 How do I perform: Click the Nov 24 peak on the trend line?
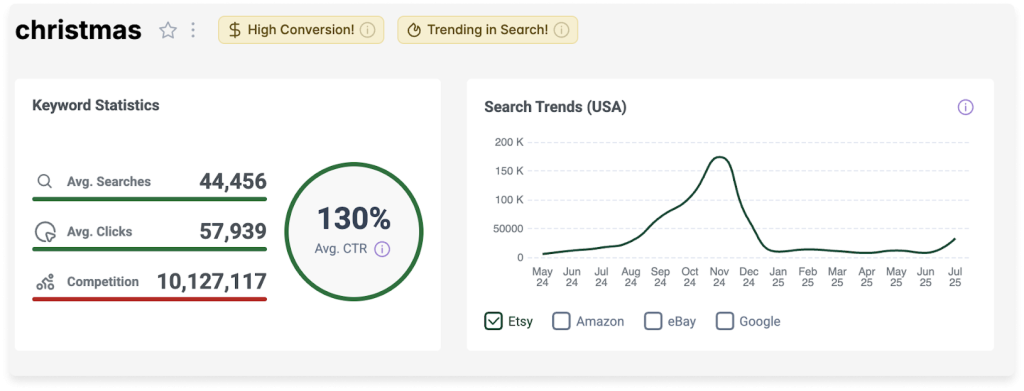(719, 157)
